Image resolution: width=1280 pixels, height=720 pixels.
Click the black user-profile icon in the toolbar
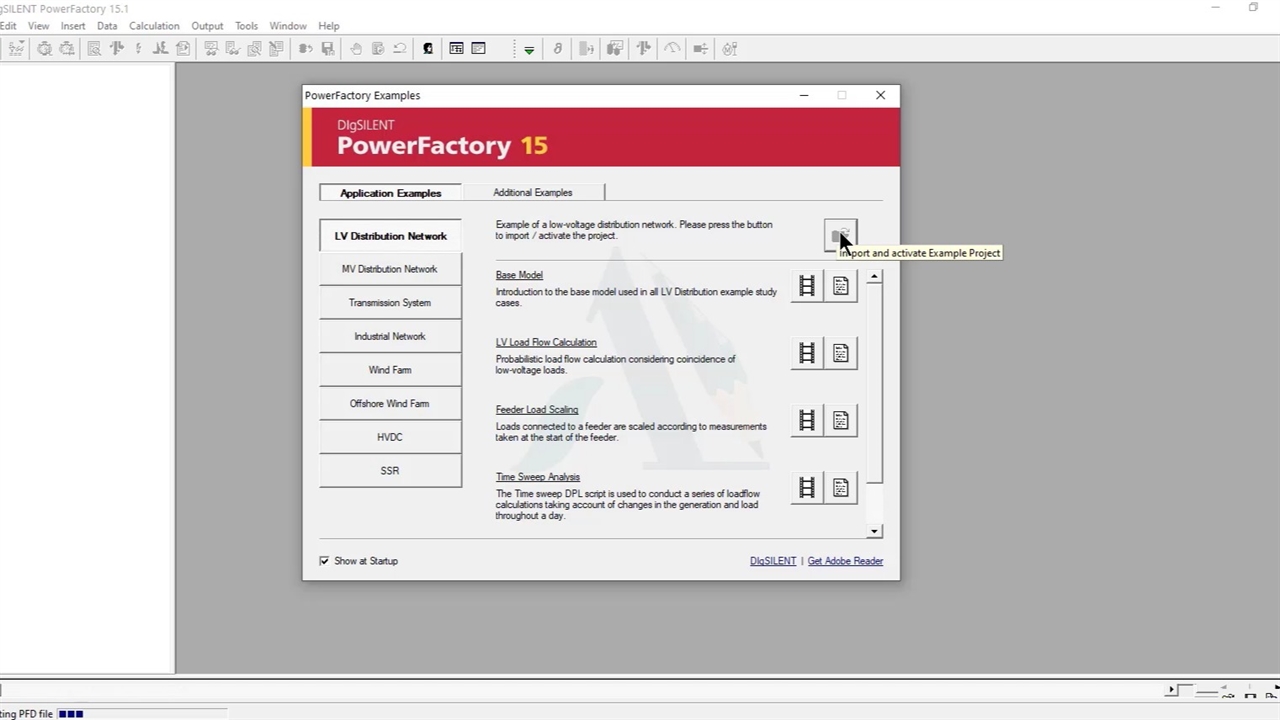tap(428, 49)
